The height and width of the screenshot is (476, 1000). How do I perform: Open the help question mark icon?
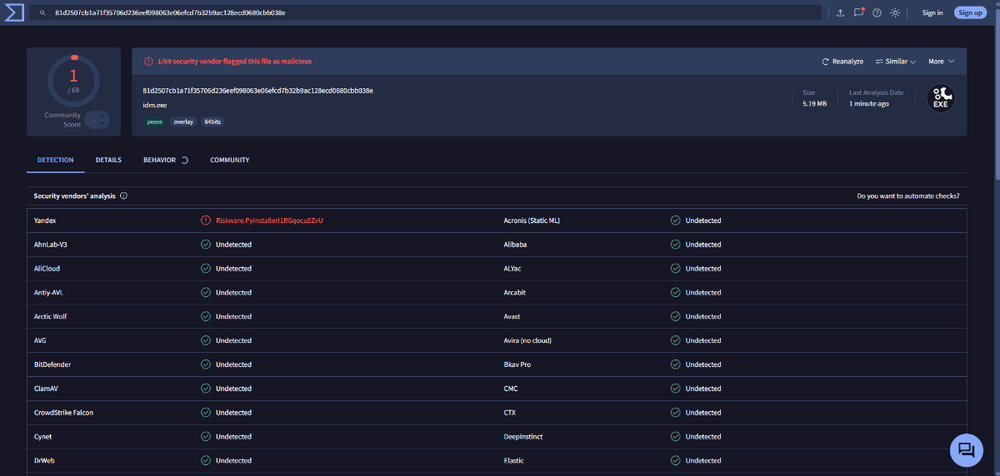click(877, 13)
